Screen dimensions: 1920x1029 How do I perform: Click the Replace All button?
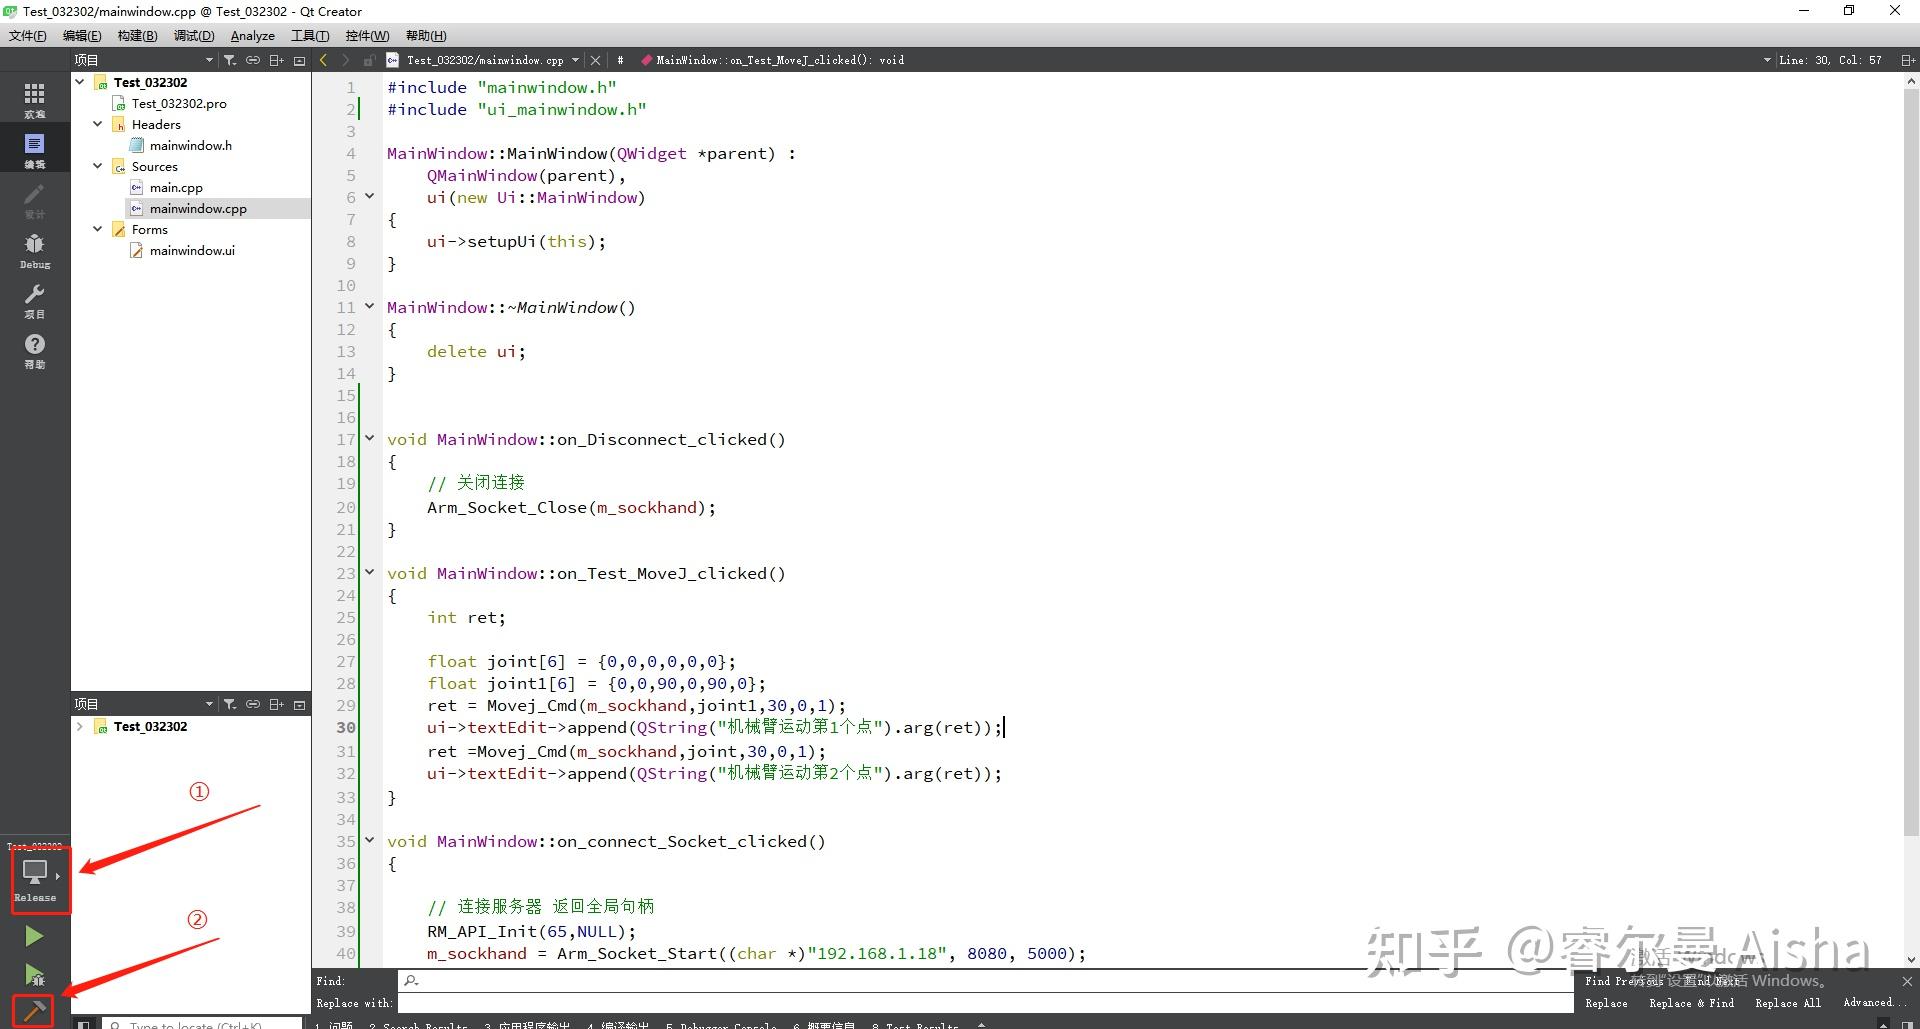click(x=1788, y=1003)
